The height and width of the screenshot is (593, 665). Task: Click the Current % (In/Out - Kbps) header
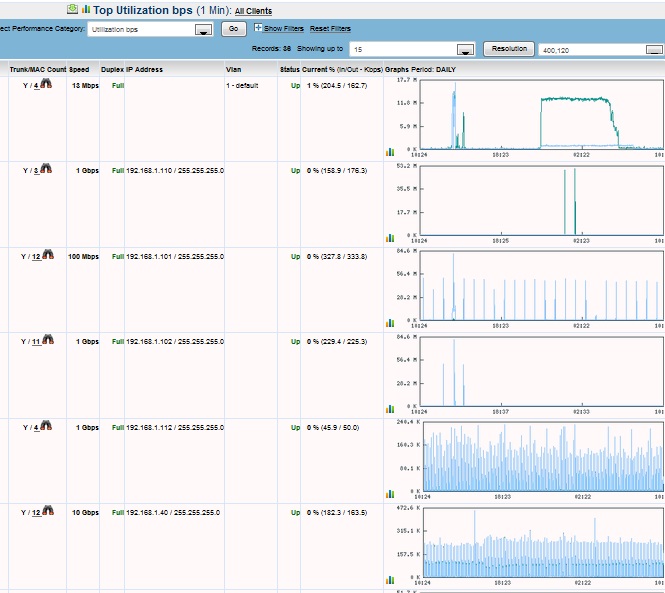[343, 69]
